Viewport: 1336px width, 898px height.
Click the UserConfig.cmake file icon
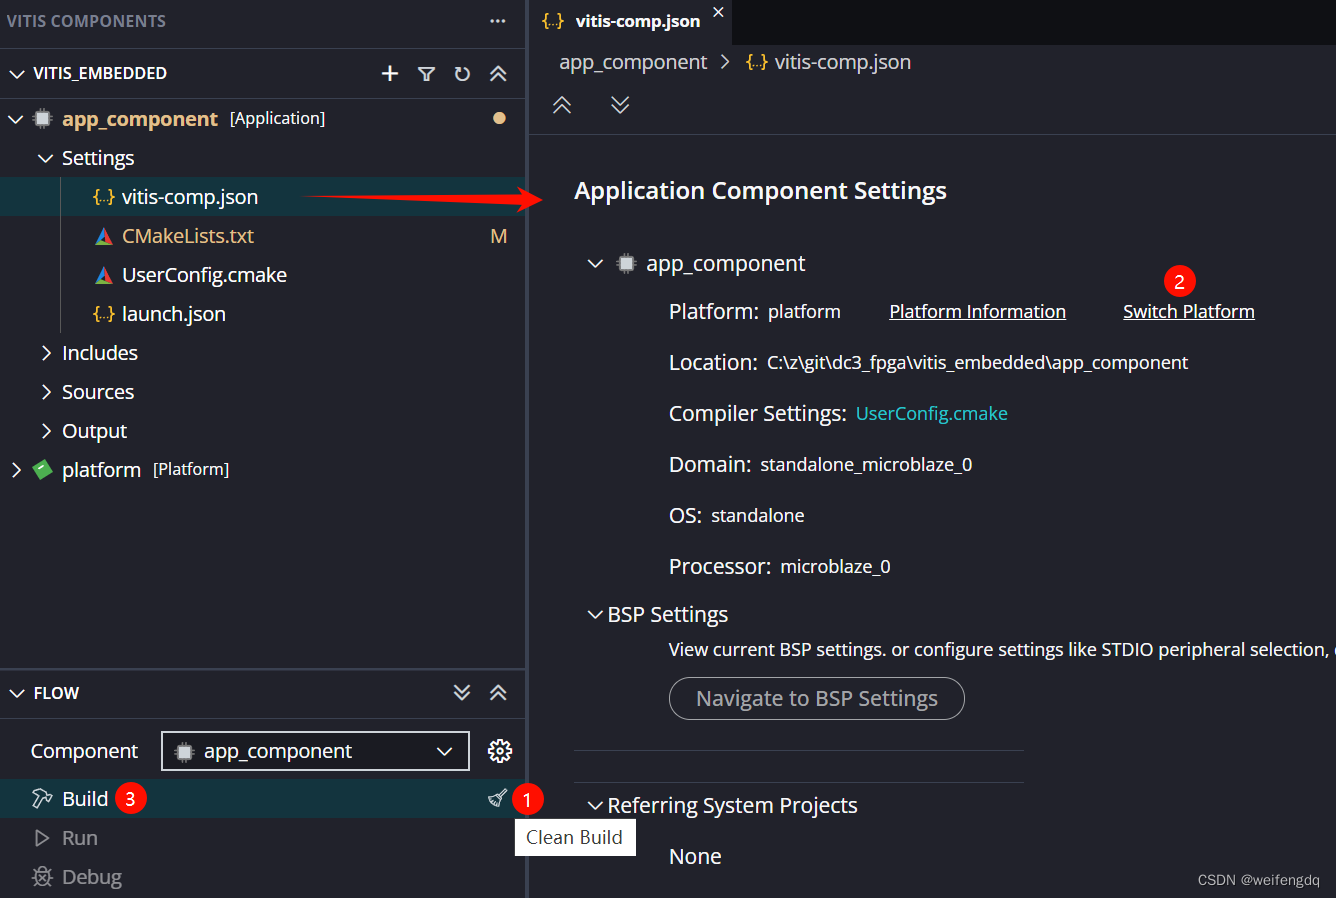pos(104,275)
